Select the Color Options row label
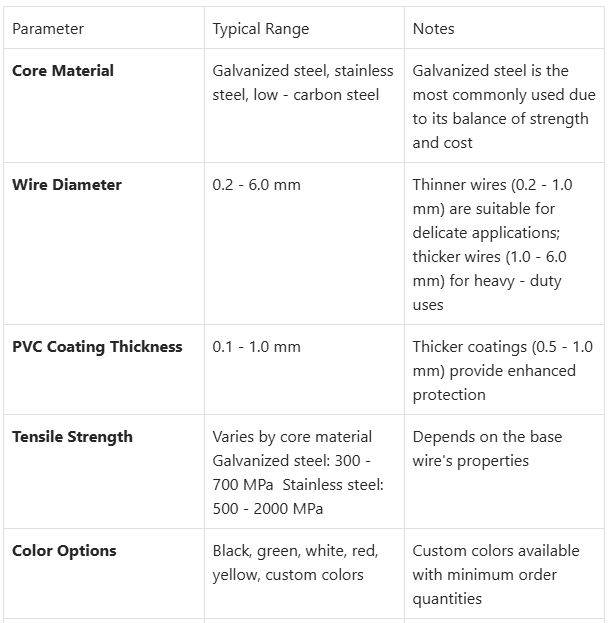 tap(64, 551)
